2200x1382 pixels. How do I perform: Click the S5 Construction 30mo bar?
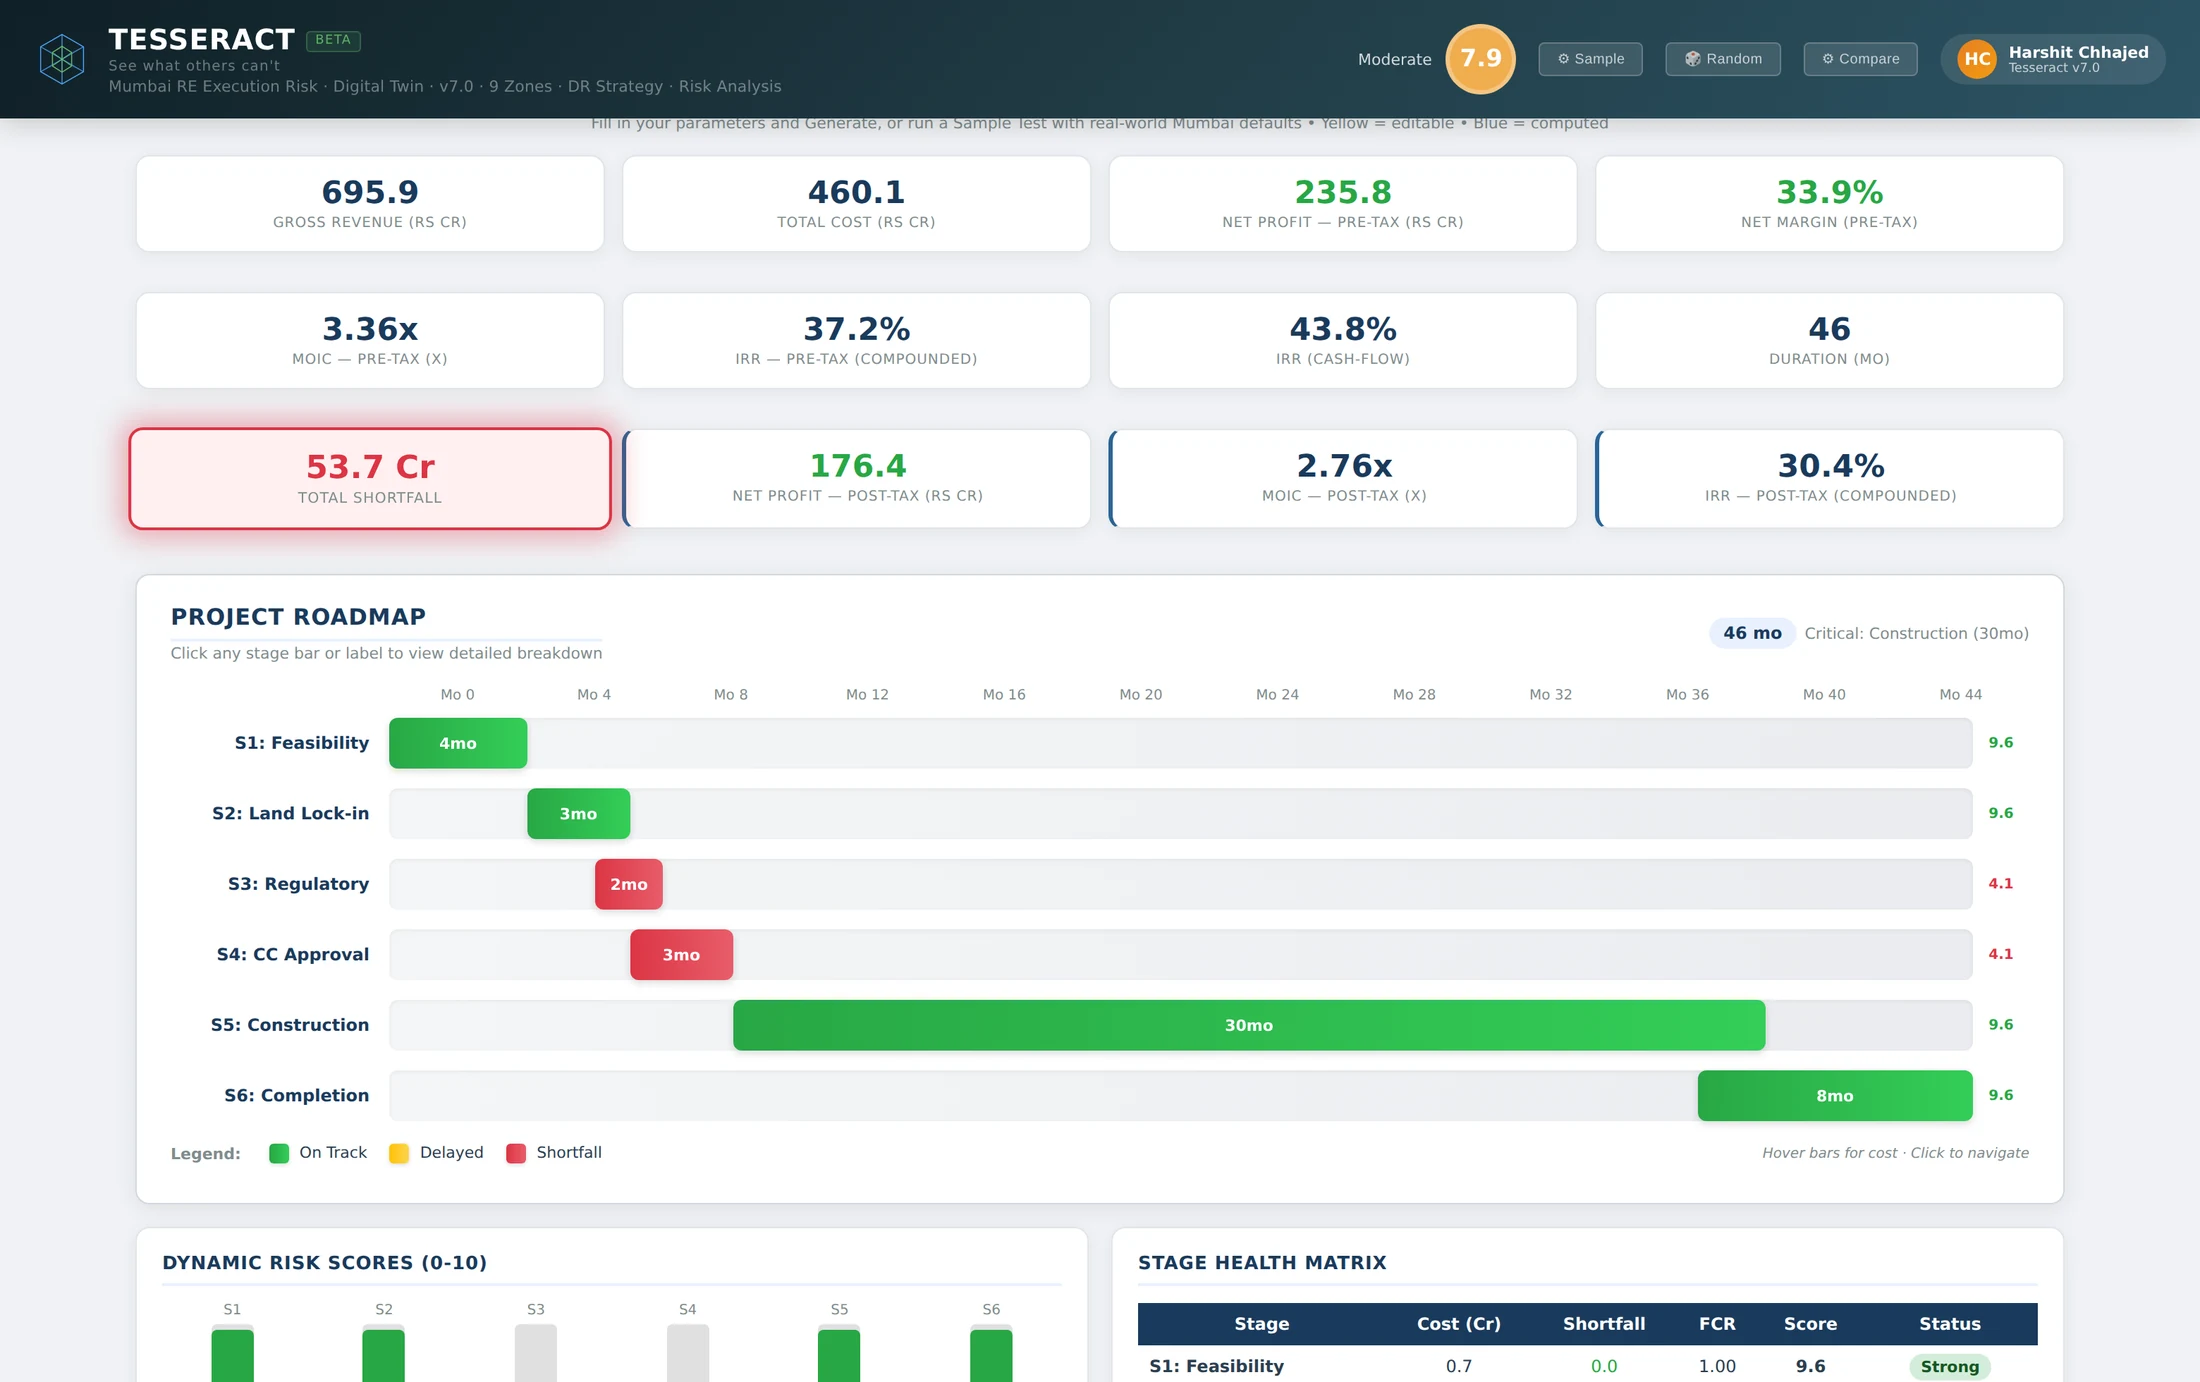tap(1249, 1025)
